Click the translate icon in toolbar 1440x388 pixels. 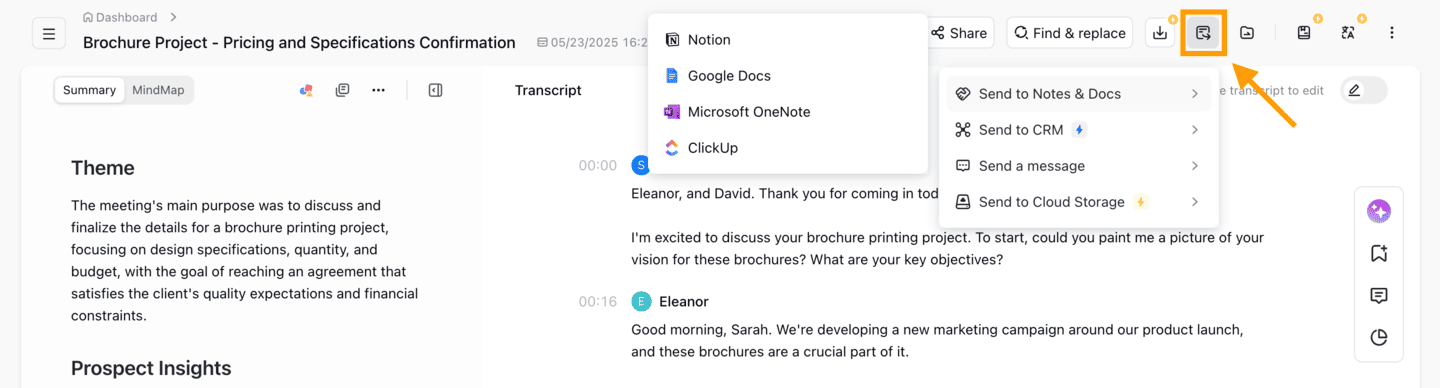tap(1348, 33)
